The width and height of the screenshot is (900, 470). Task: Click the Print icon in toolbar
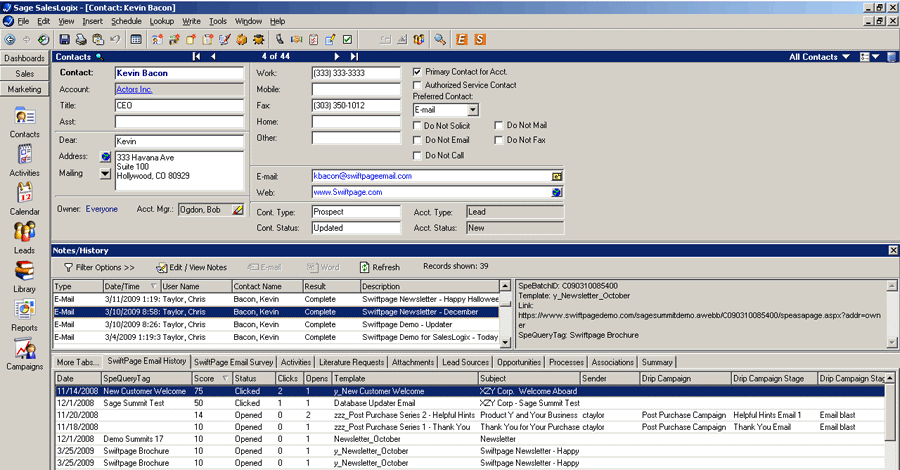[82, 40]
